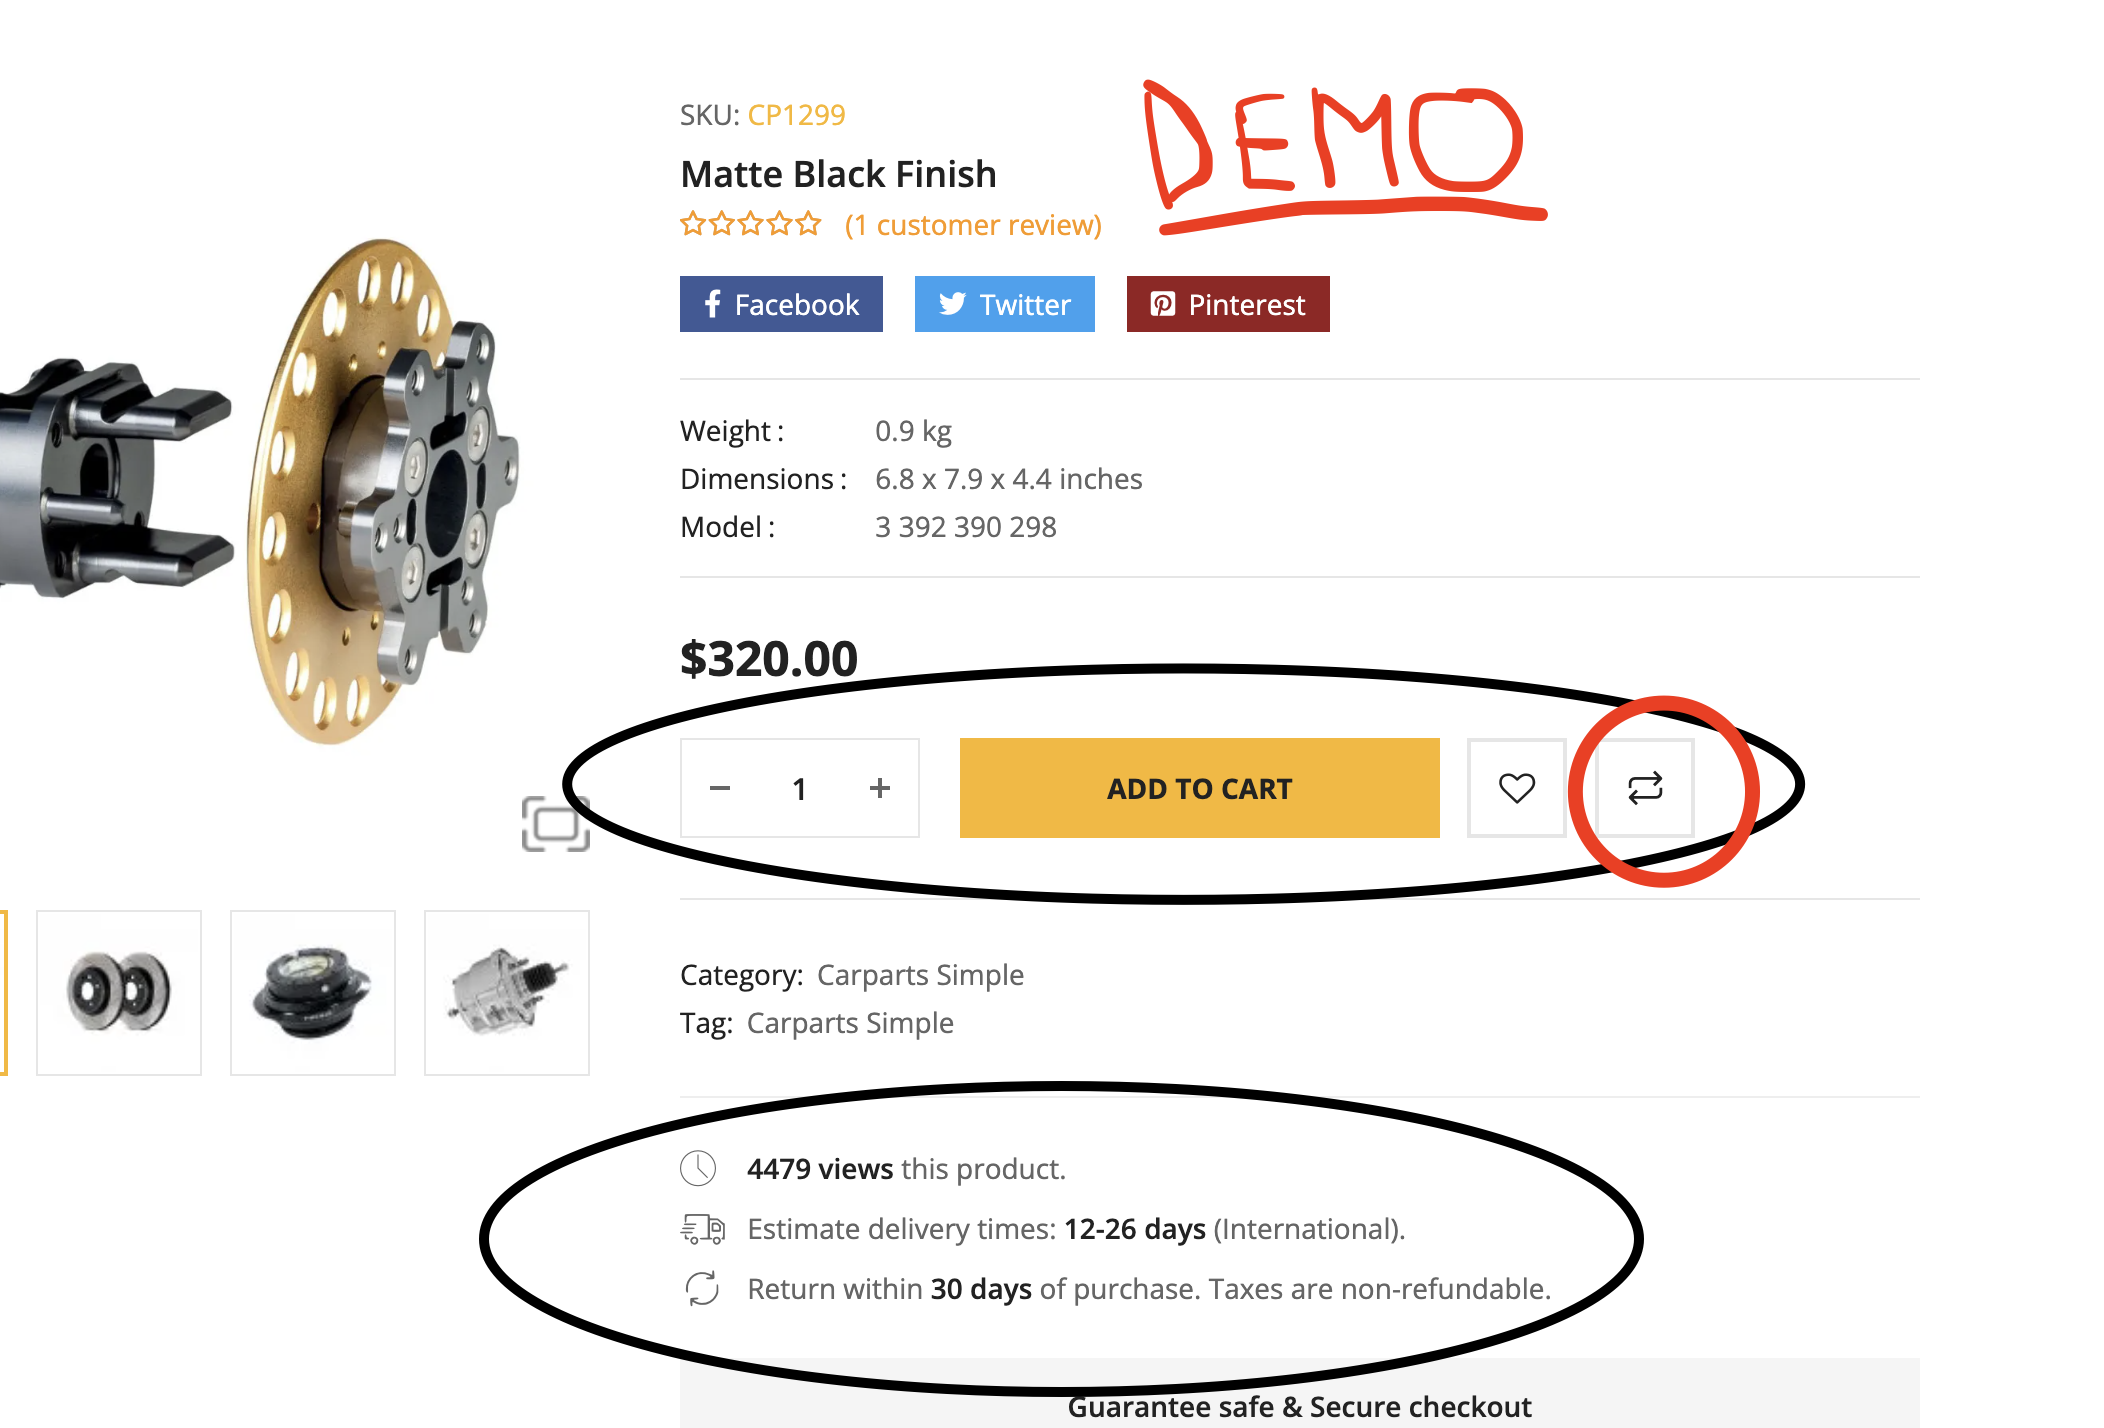Select the silver engine part thumbnail
The height and width of the screenshot is (1428, 2104).
pyautogui.click(x=507, y=992)
